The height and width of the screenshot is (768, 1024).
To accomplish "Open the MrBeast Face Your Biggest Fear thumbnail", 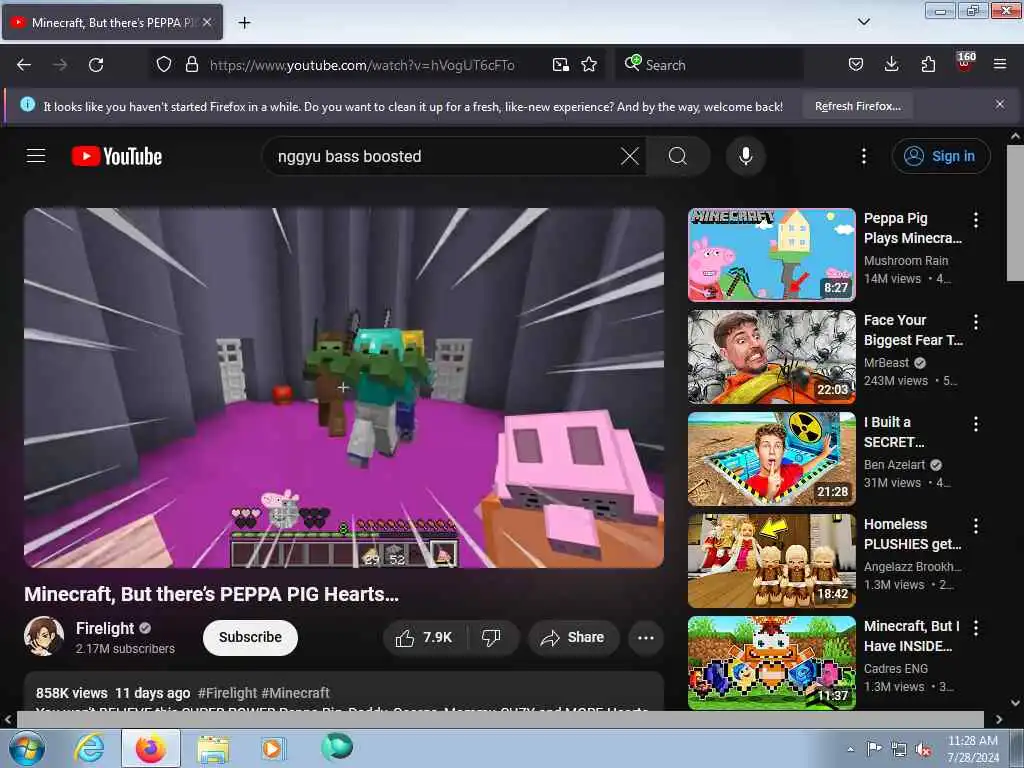I will [x=771, y=357].
